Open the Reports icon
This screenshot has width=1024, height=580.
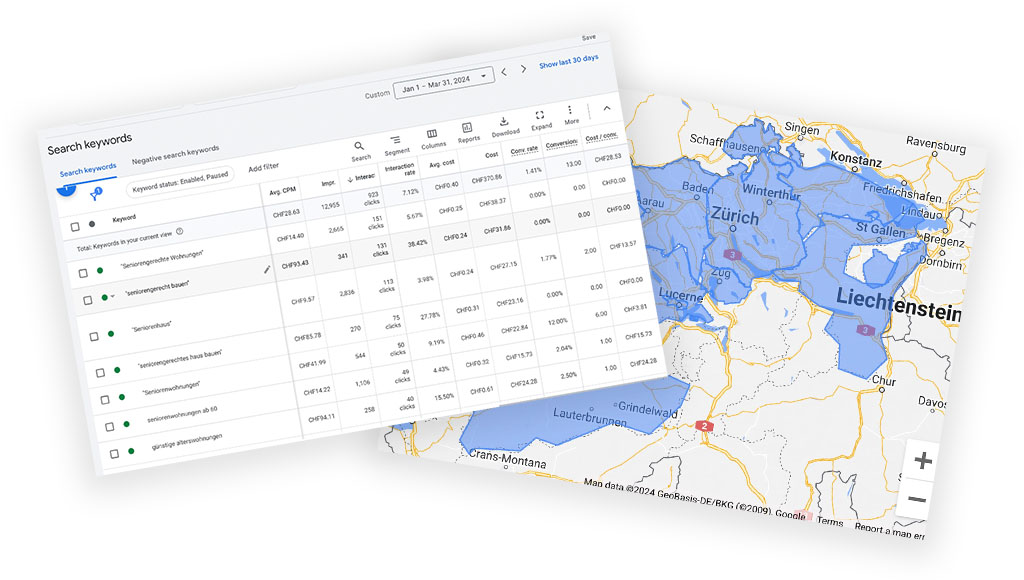(x=467, y=128)
